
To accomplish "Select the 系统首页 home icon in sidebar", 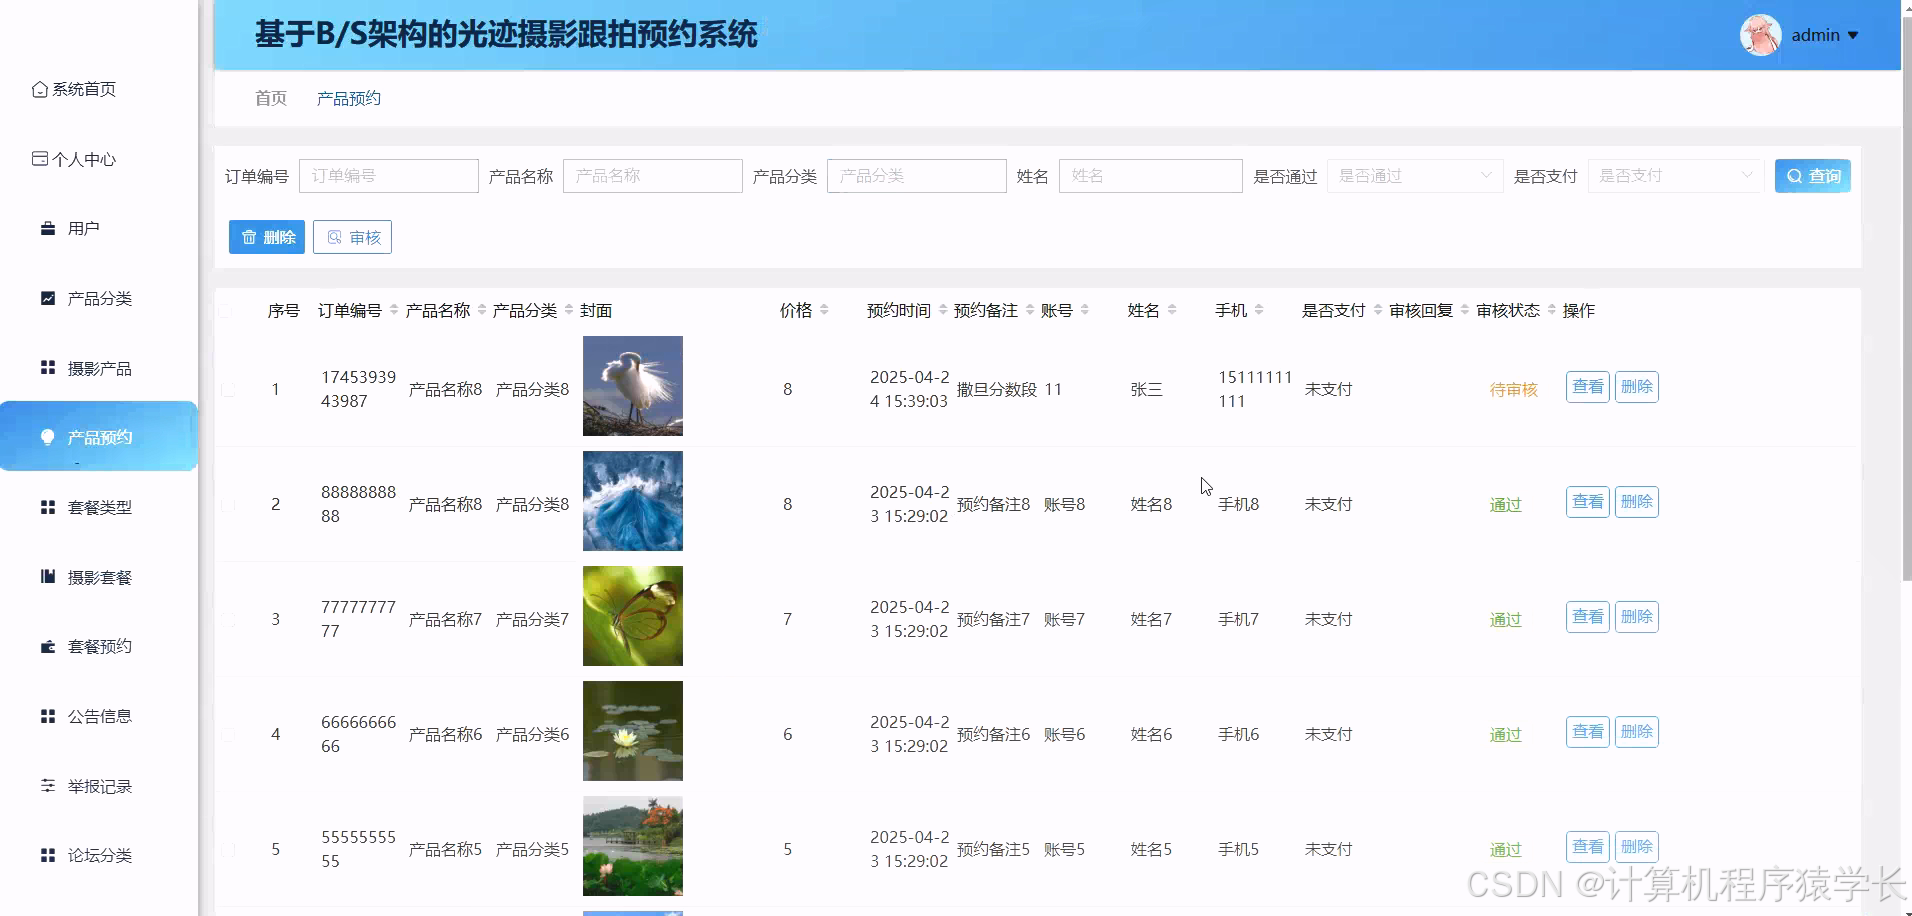I will pyautogui.click(x=40, y=89).
